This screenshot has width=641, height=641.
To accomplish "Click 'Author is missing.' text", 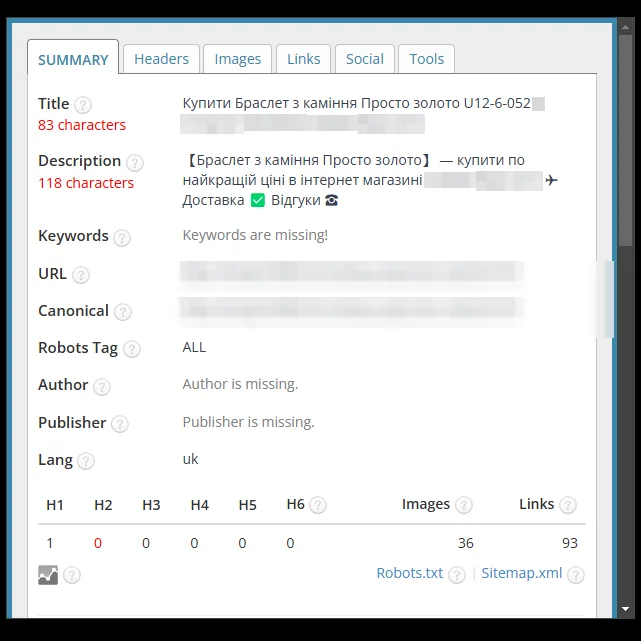I will tap(240, 384).
